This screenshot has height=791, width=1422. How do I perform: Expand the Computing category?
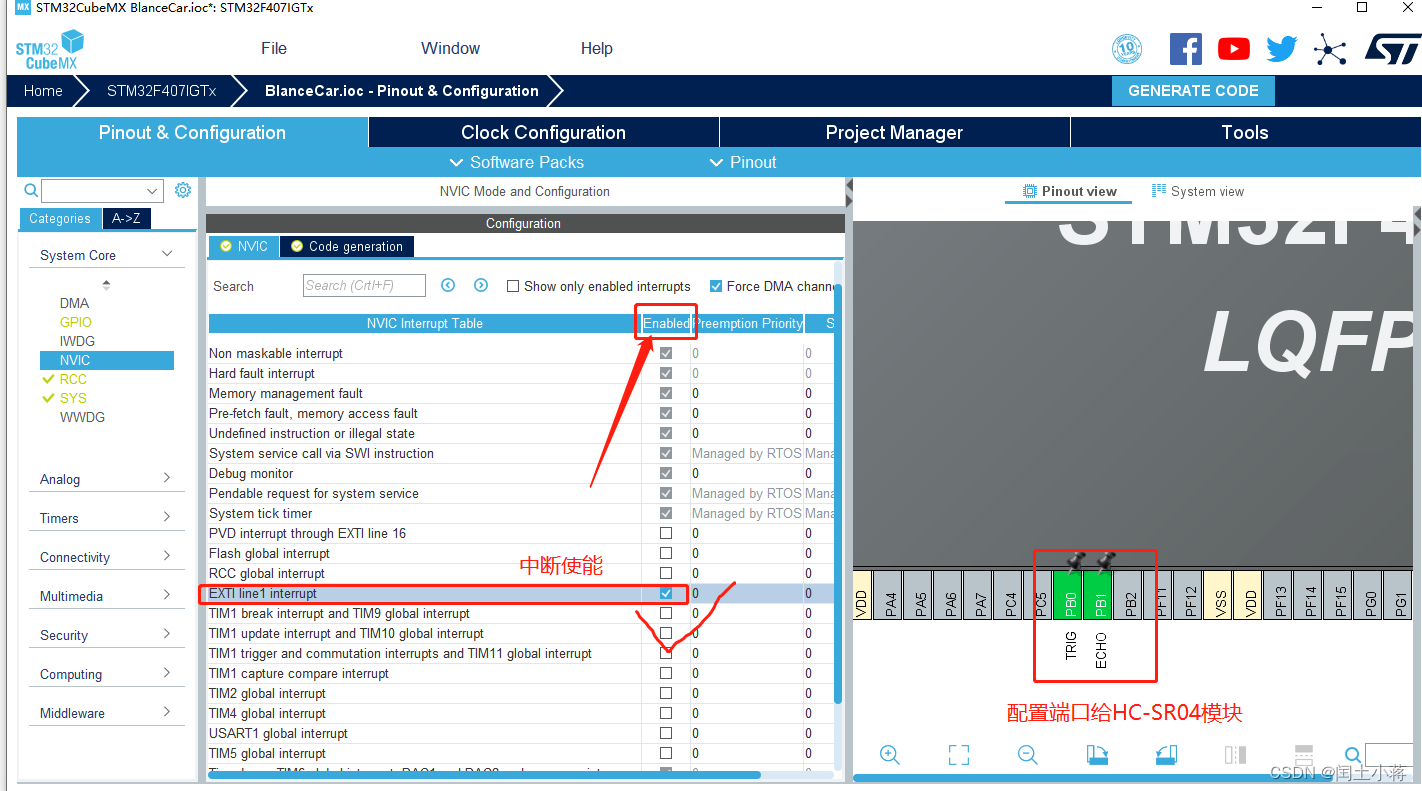click(x=167, y=673)
